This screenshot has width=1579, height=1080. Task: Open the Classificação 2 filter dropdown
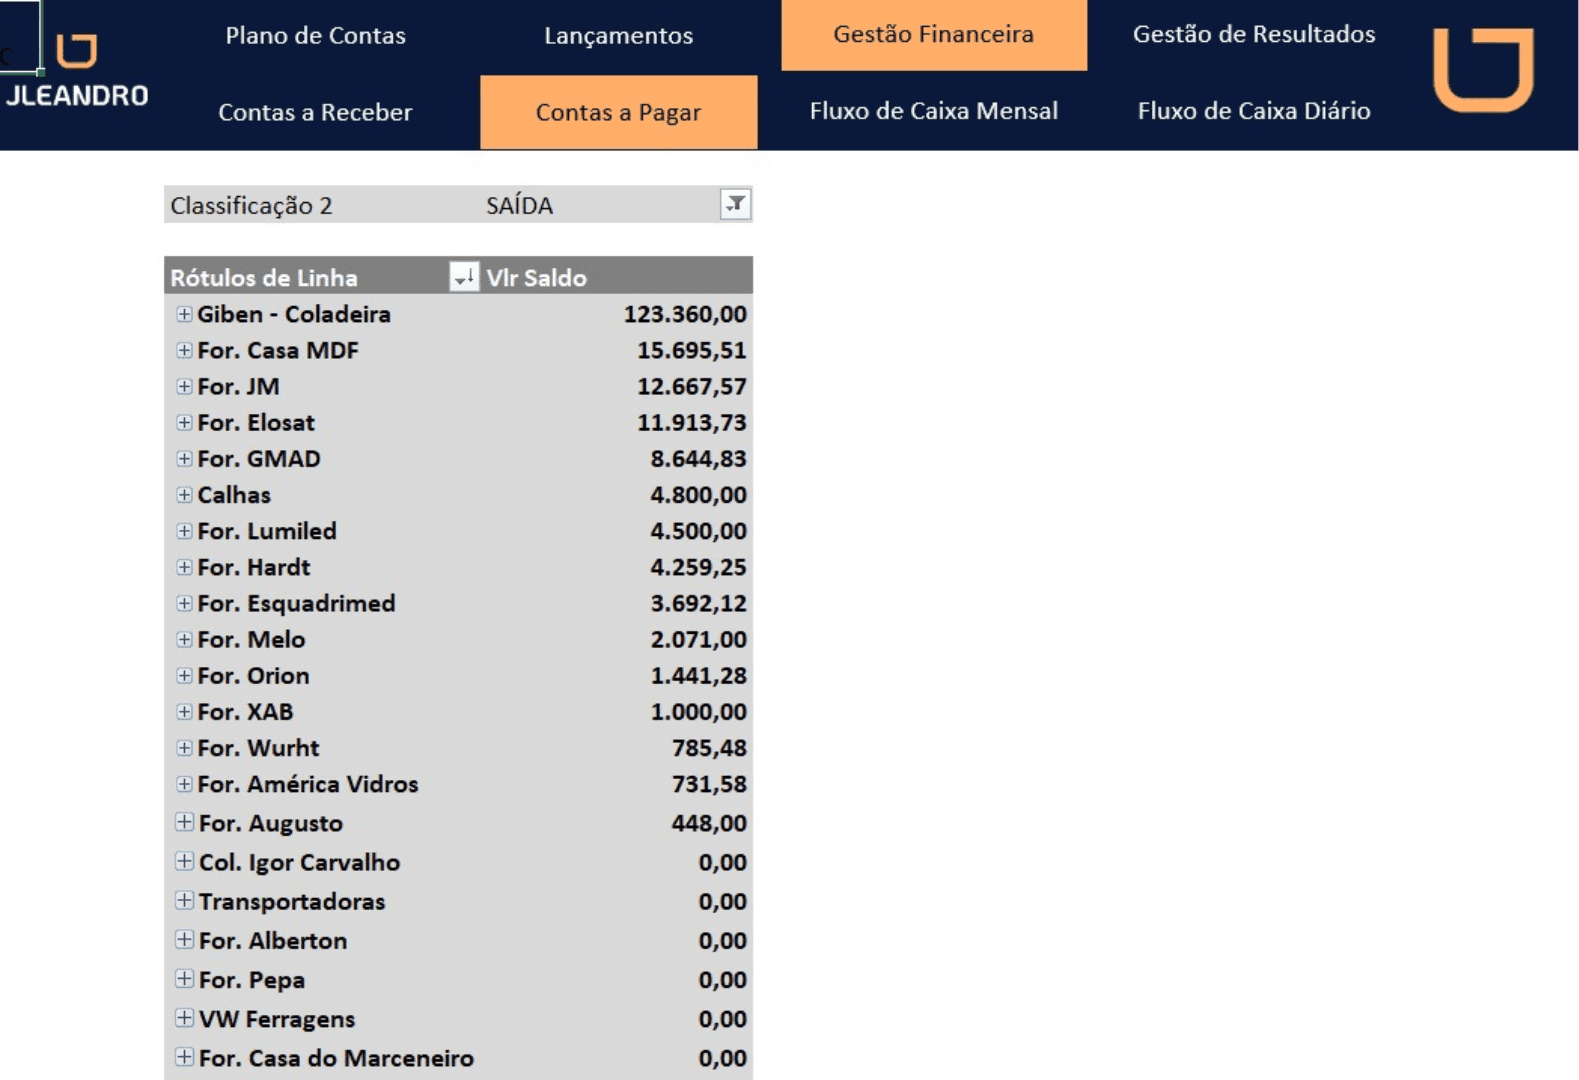(736, 204)
